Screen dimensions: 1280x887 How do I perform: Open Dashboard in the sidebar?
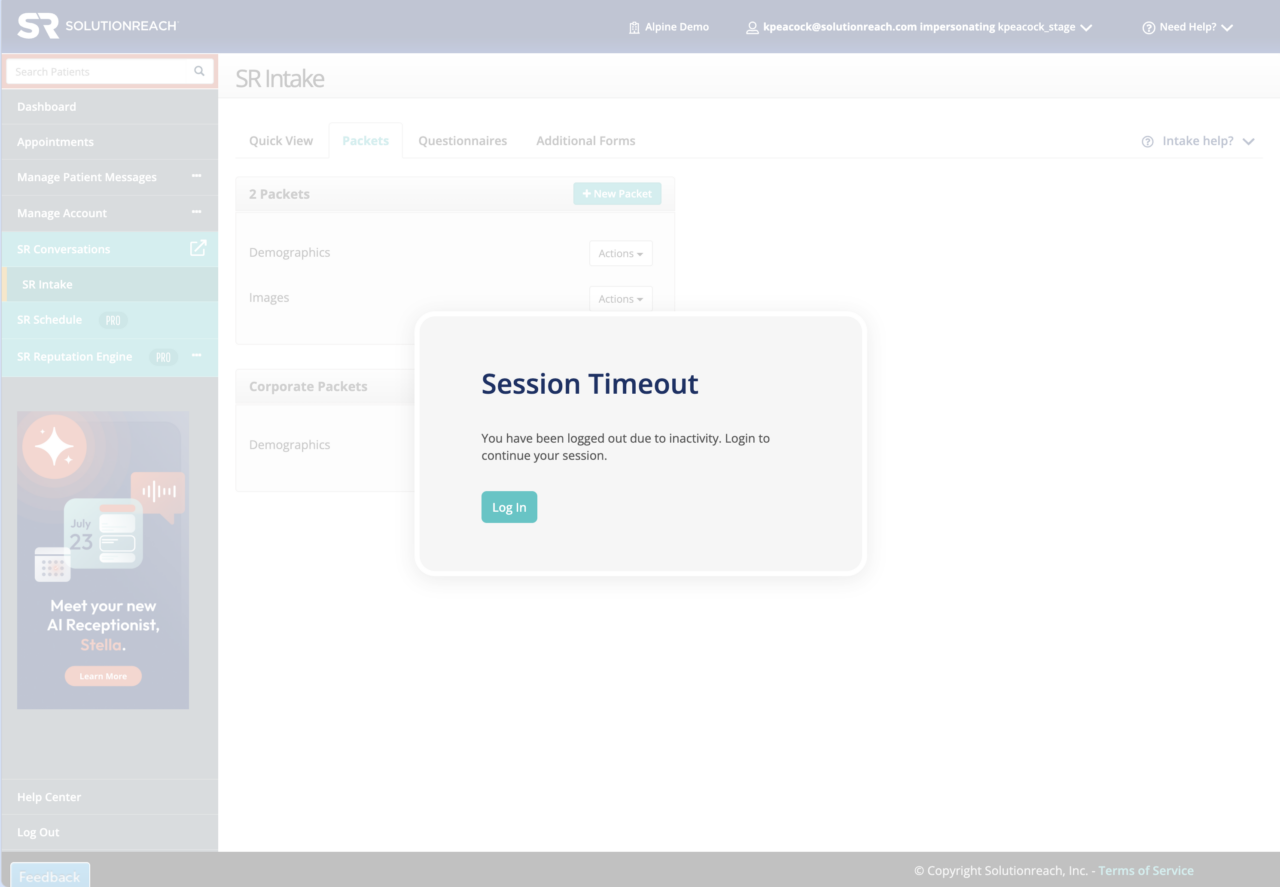tap(109, 106)
